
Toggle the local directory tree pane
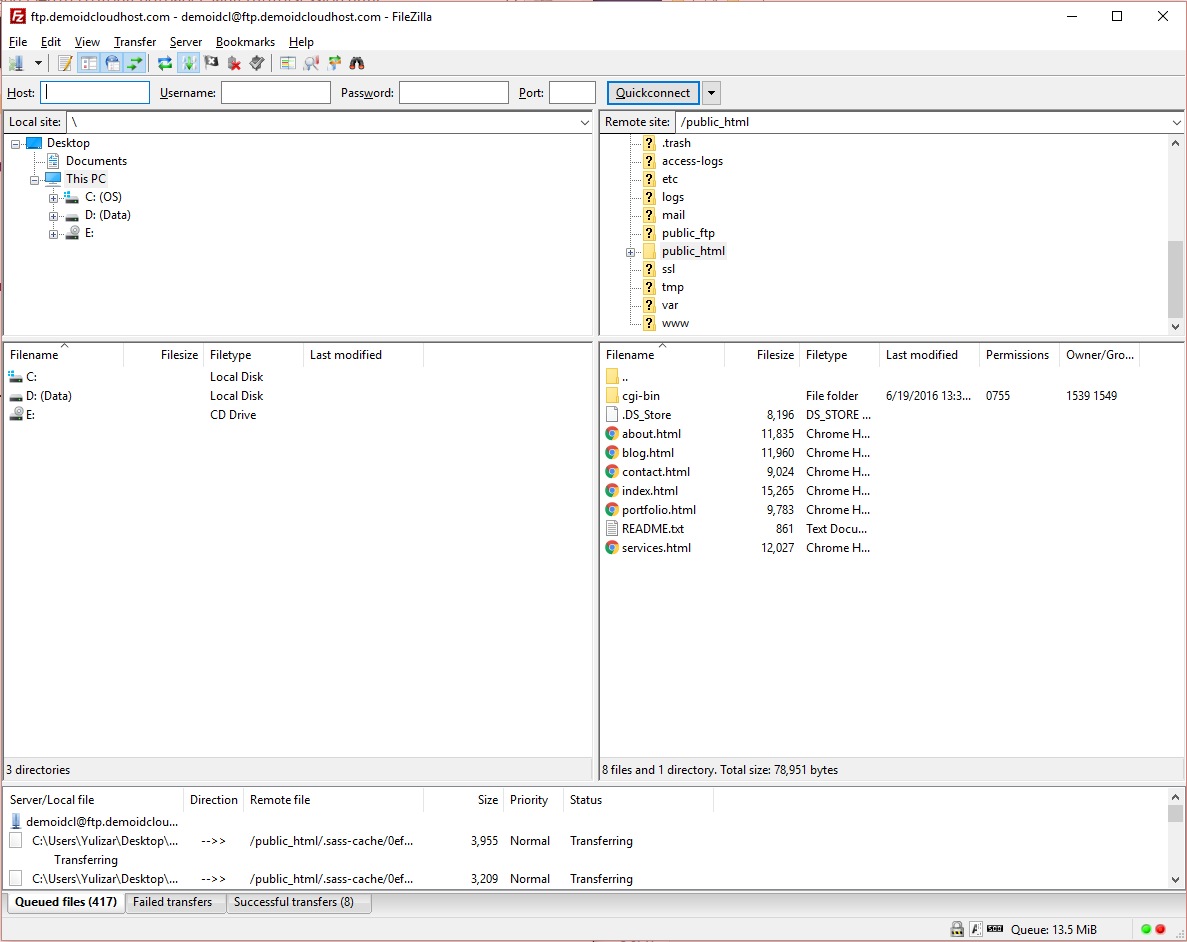tap(88, 62)
